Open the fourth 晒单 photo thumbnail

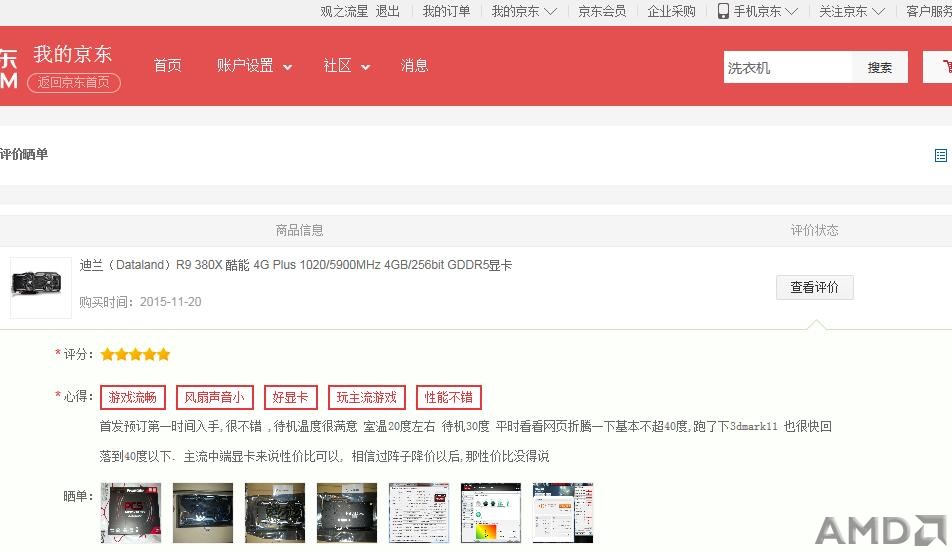(347, 513)
